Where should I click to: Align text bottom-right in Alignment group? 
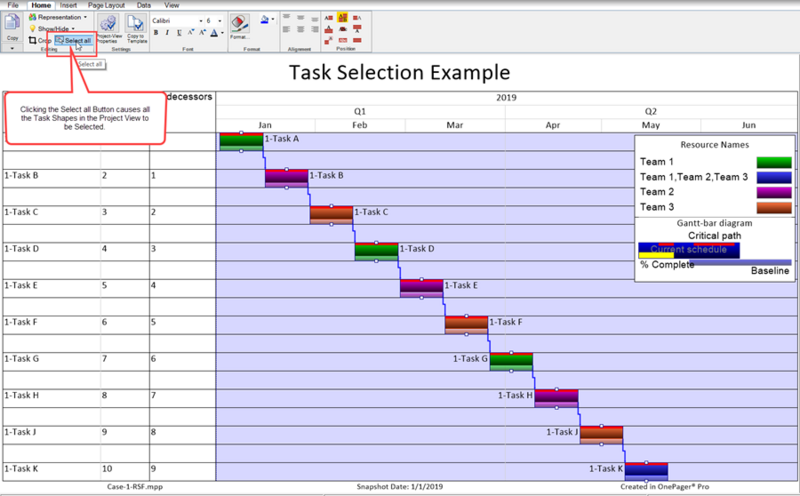tap(314, 30)
